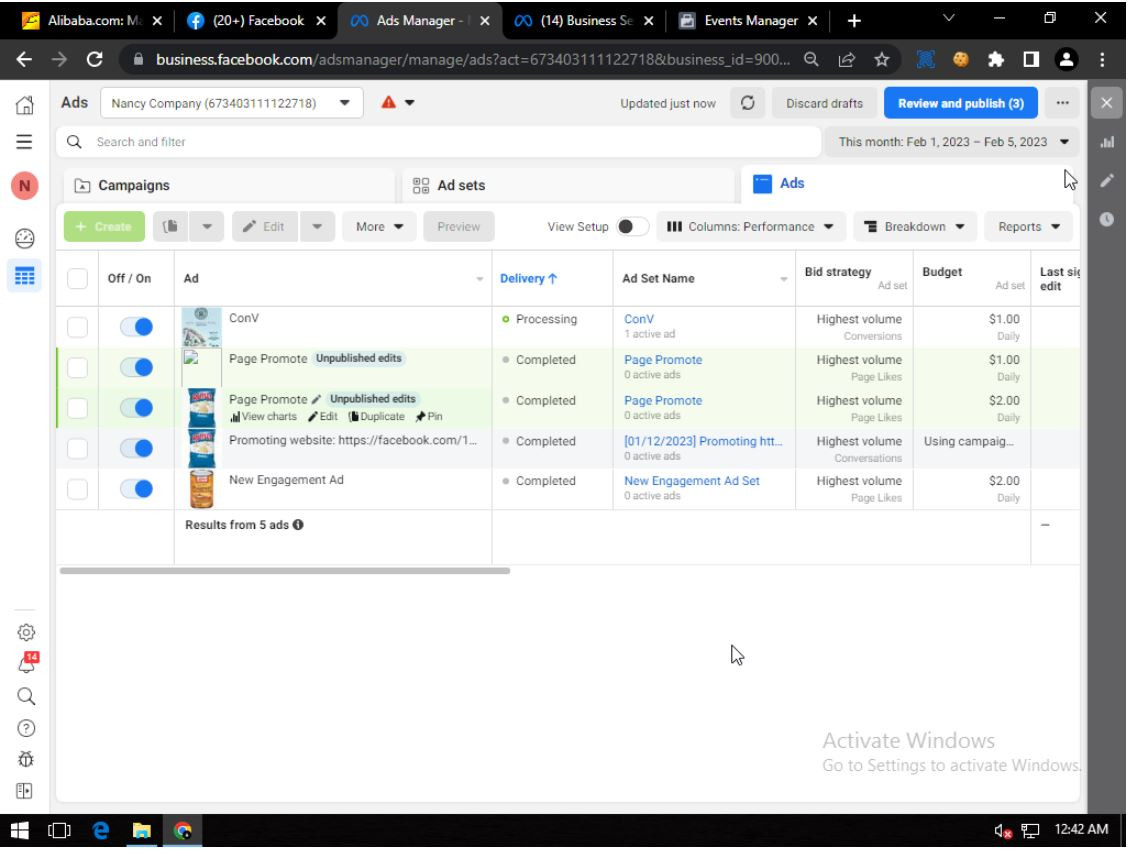The width and height of the screenshot is (1130, 853).
Task: Click the red N account avatar
Action: (x=25, y=187)
